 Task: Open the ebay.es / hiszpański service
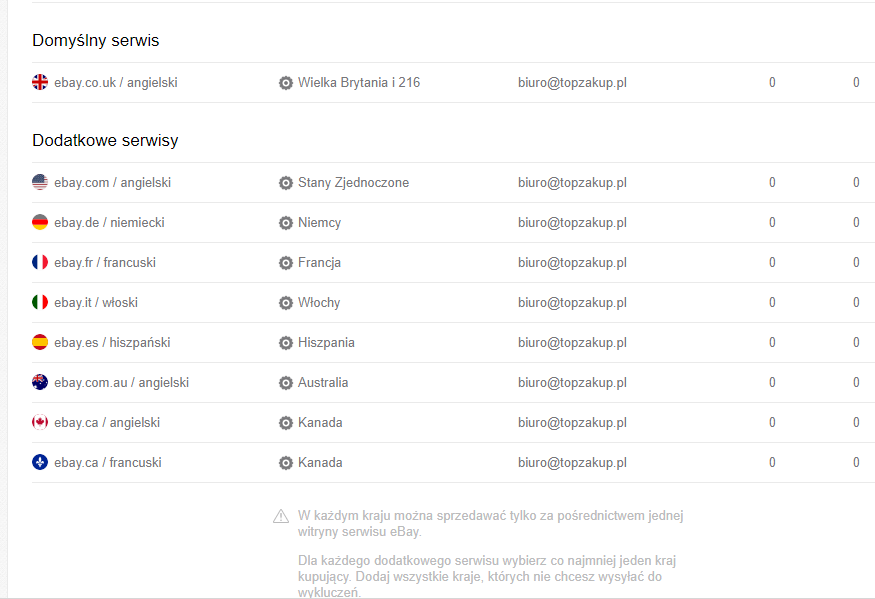[x=112, y=343]
